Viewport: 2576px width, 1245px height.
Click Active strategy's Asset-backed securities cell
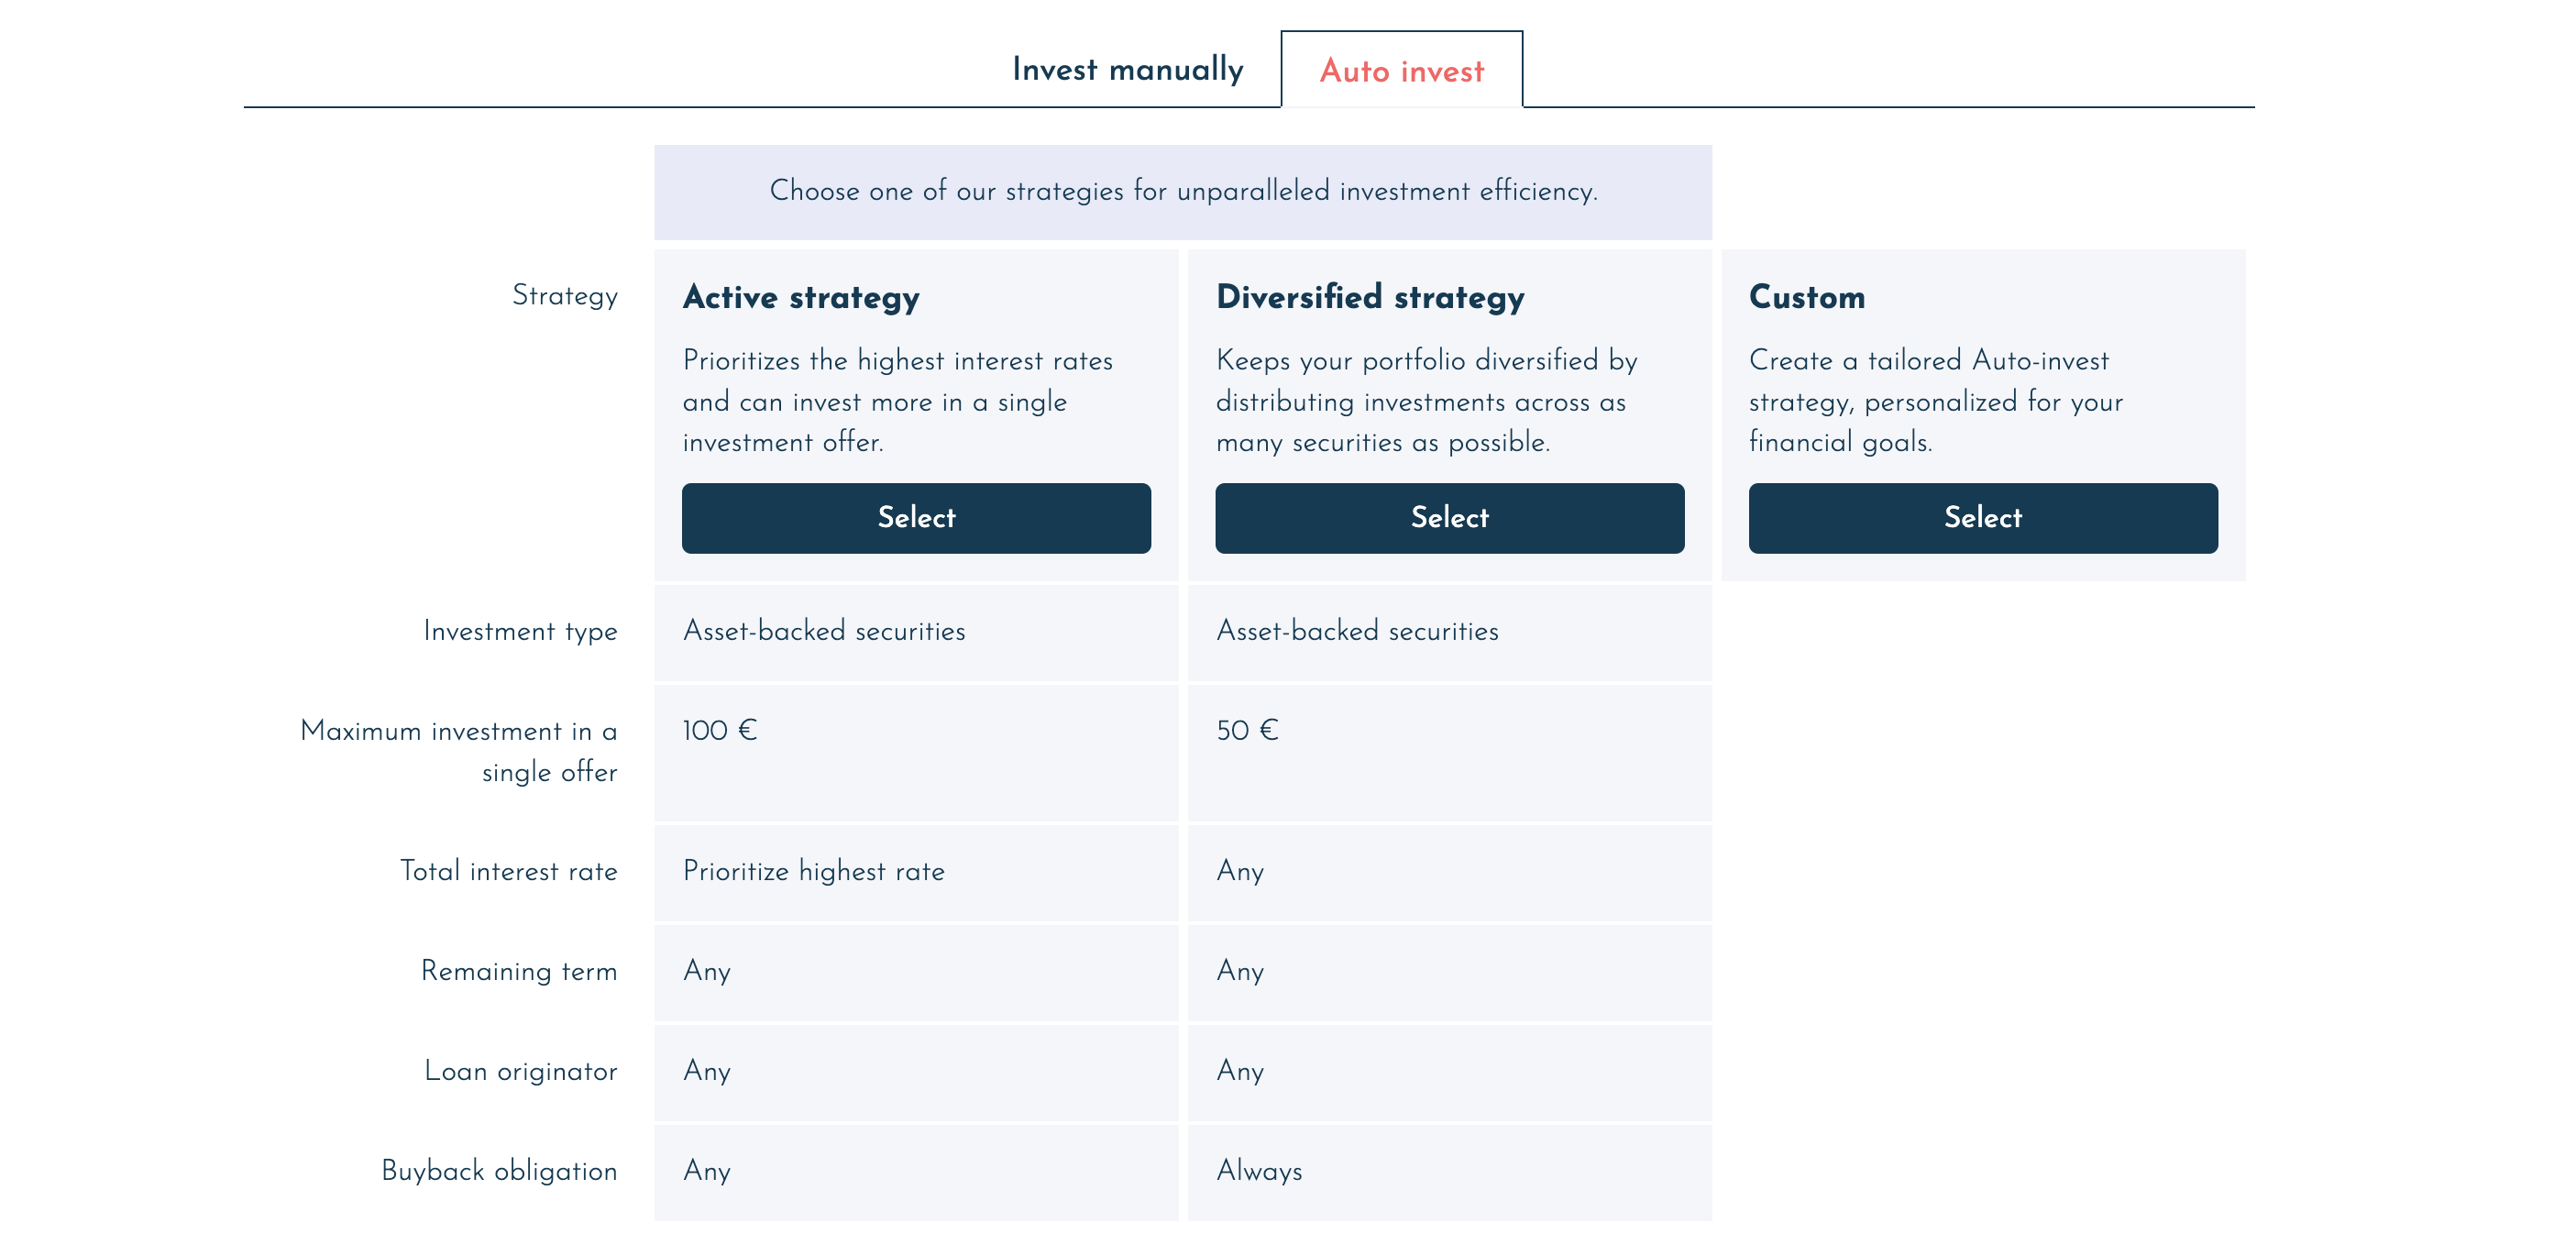tap(823, 631)
